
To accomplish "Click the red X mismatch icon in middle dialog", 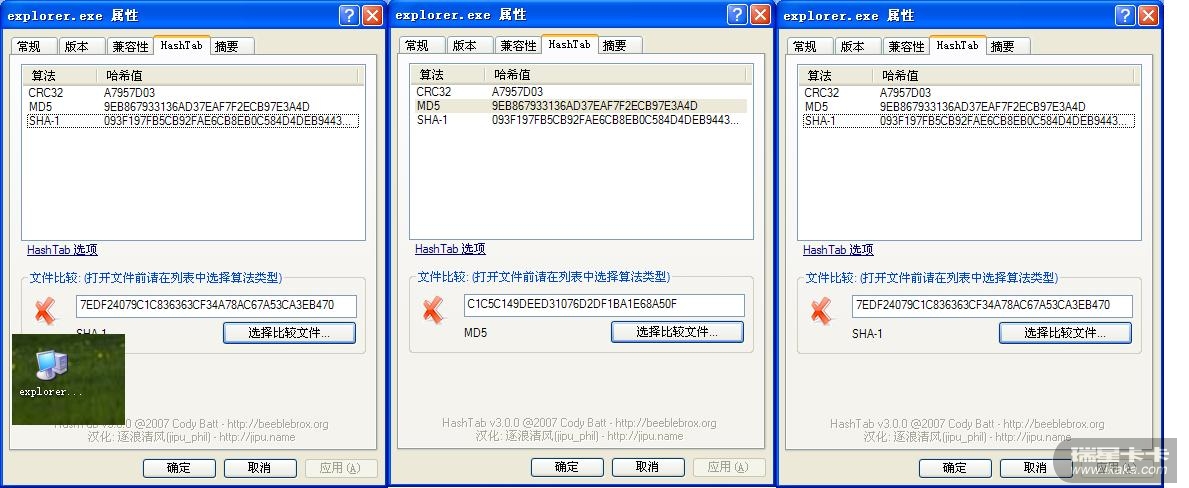I will 433,309.
